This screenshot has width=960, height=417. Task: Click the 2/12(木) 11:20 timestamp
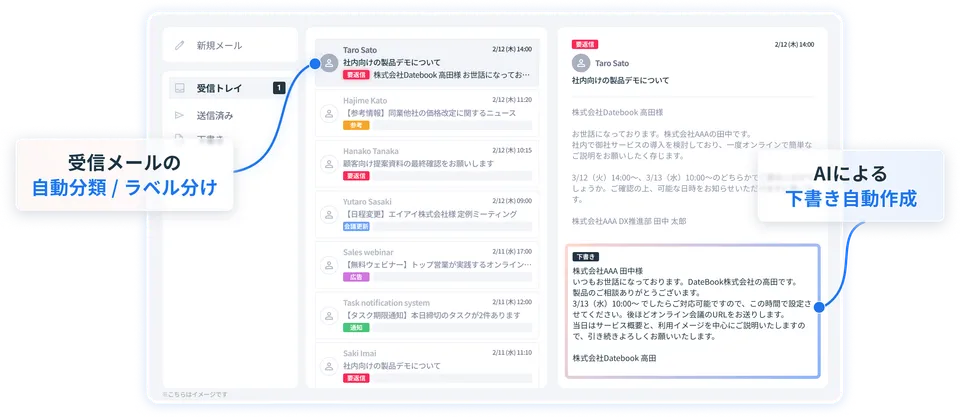click(512, 99)
